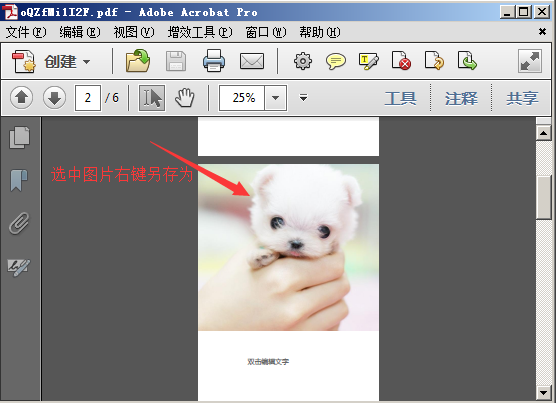Toggle the selection tool for text and images
This screenshot has width=556, height=403.
coord(152,97)
